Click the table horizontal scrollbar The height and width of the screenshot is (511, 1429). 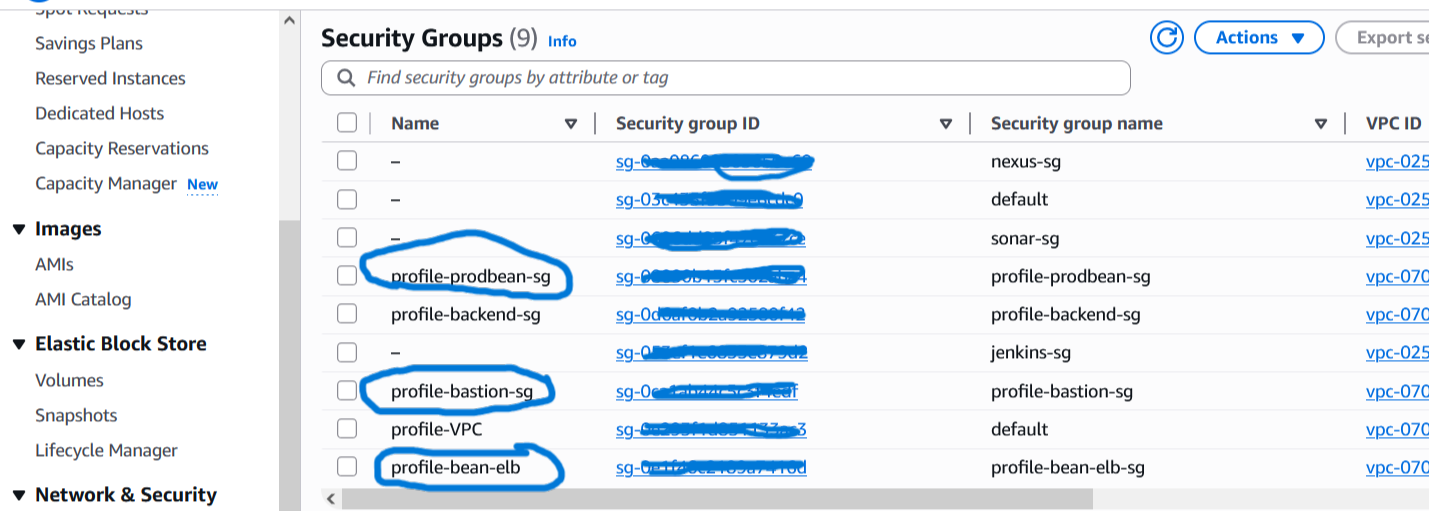pyautogui.click(x=716, y=498)
